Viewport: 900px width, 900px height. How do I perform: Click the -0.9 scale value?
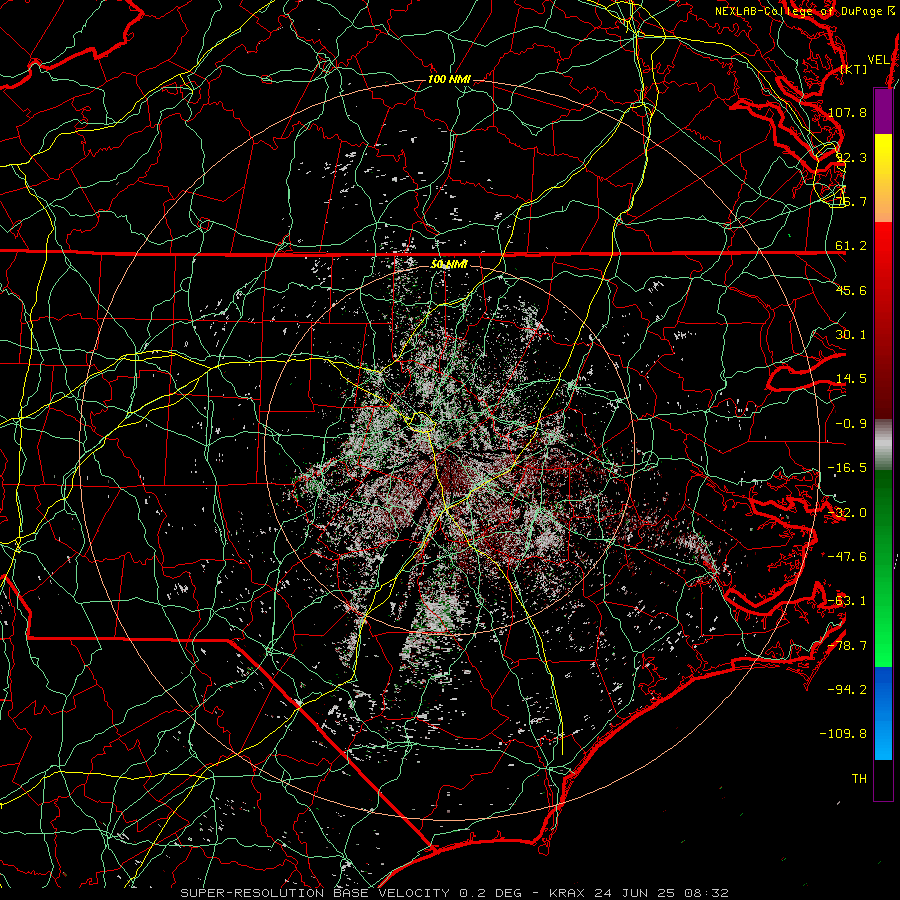pos(851,424)
